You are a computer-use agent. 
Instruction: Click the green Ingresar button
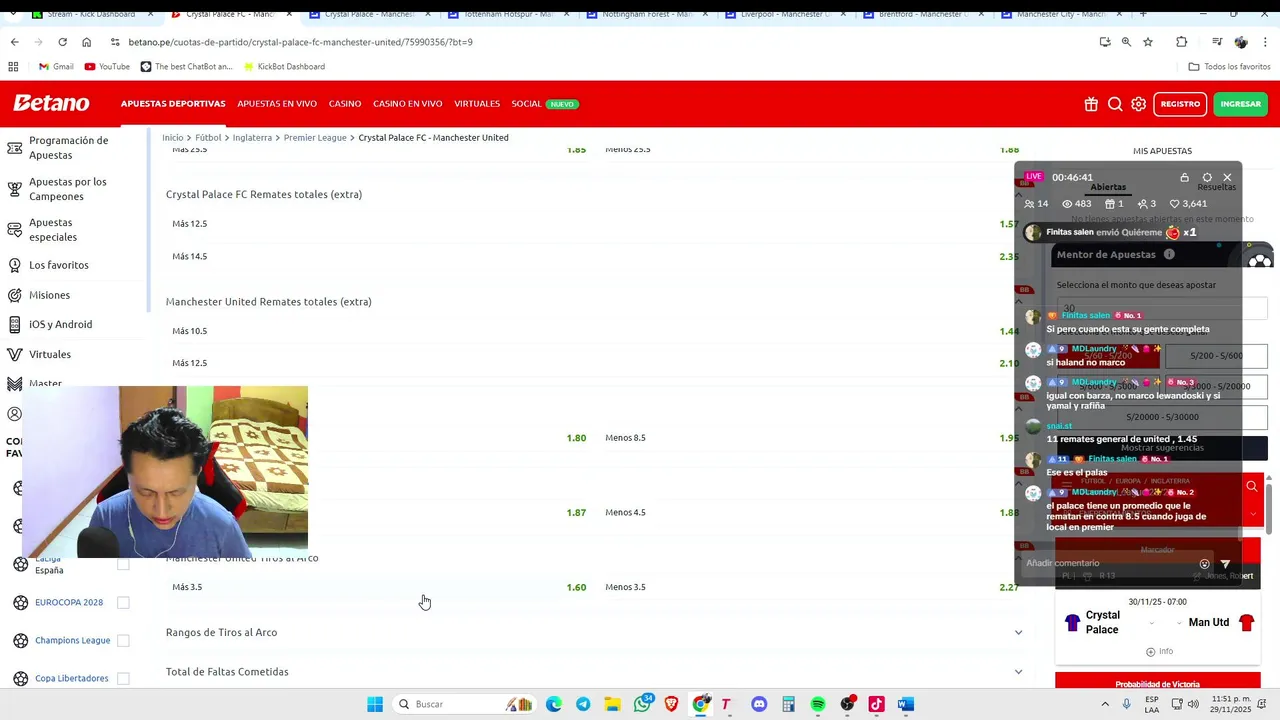[x=1240, y=104]
